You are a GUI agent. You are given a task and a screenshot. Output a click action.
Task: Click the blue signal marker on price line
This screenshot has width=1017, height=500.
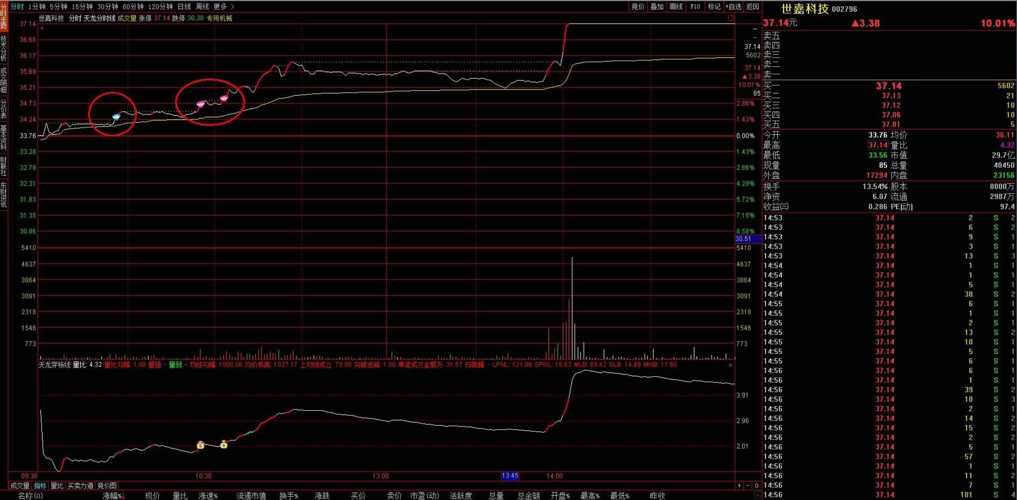coord(116,117)
